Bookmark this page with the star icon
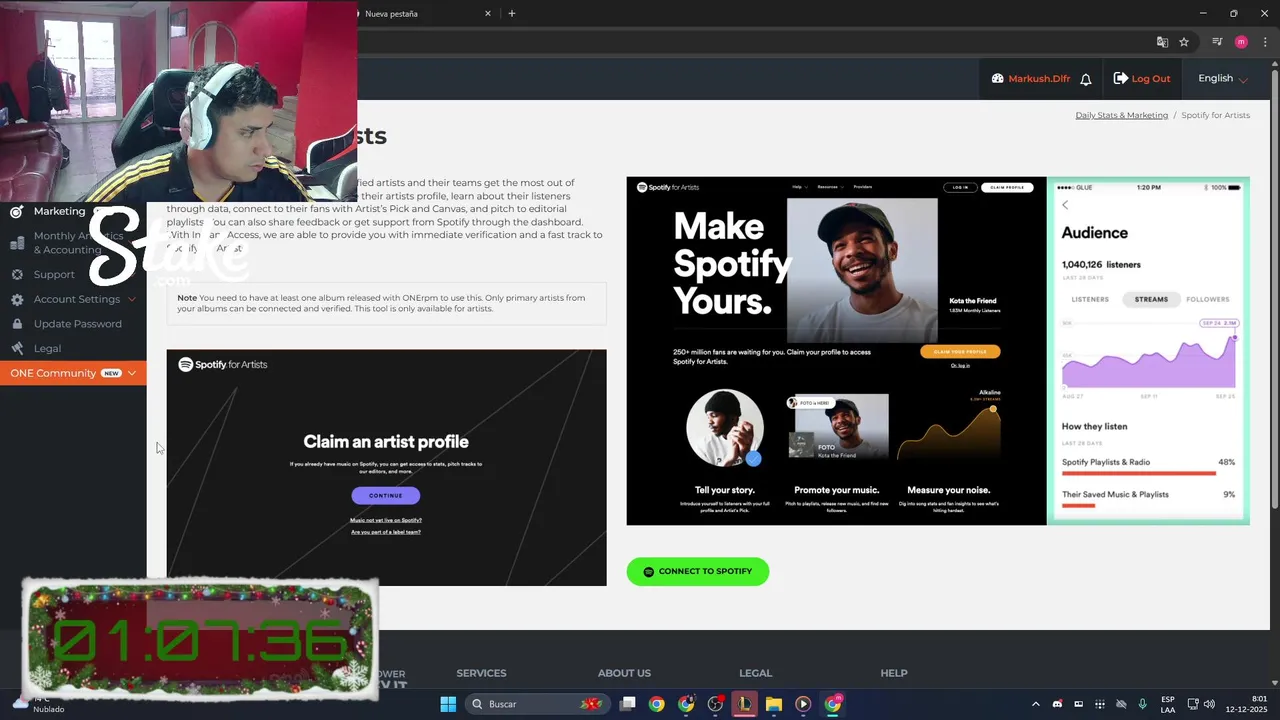The image size is (1280, 720). (1184, 42)
